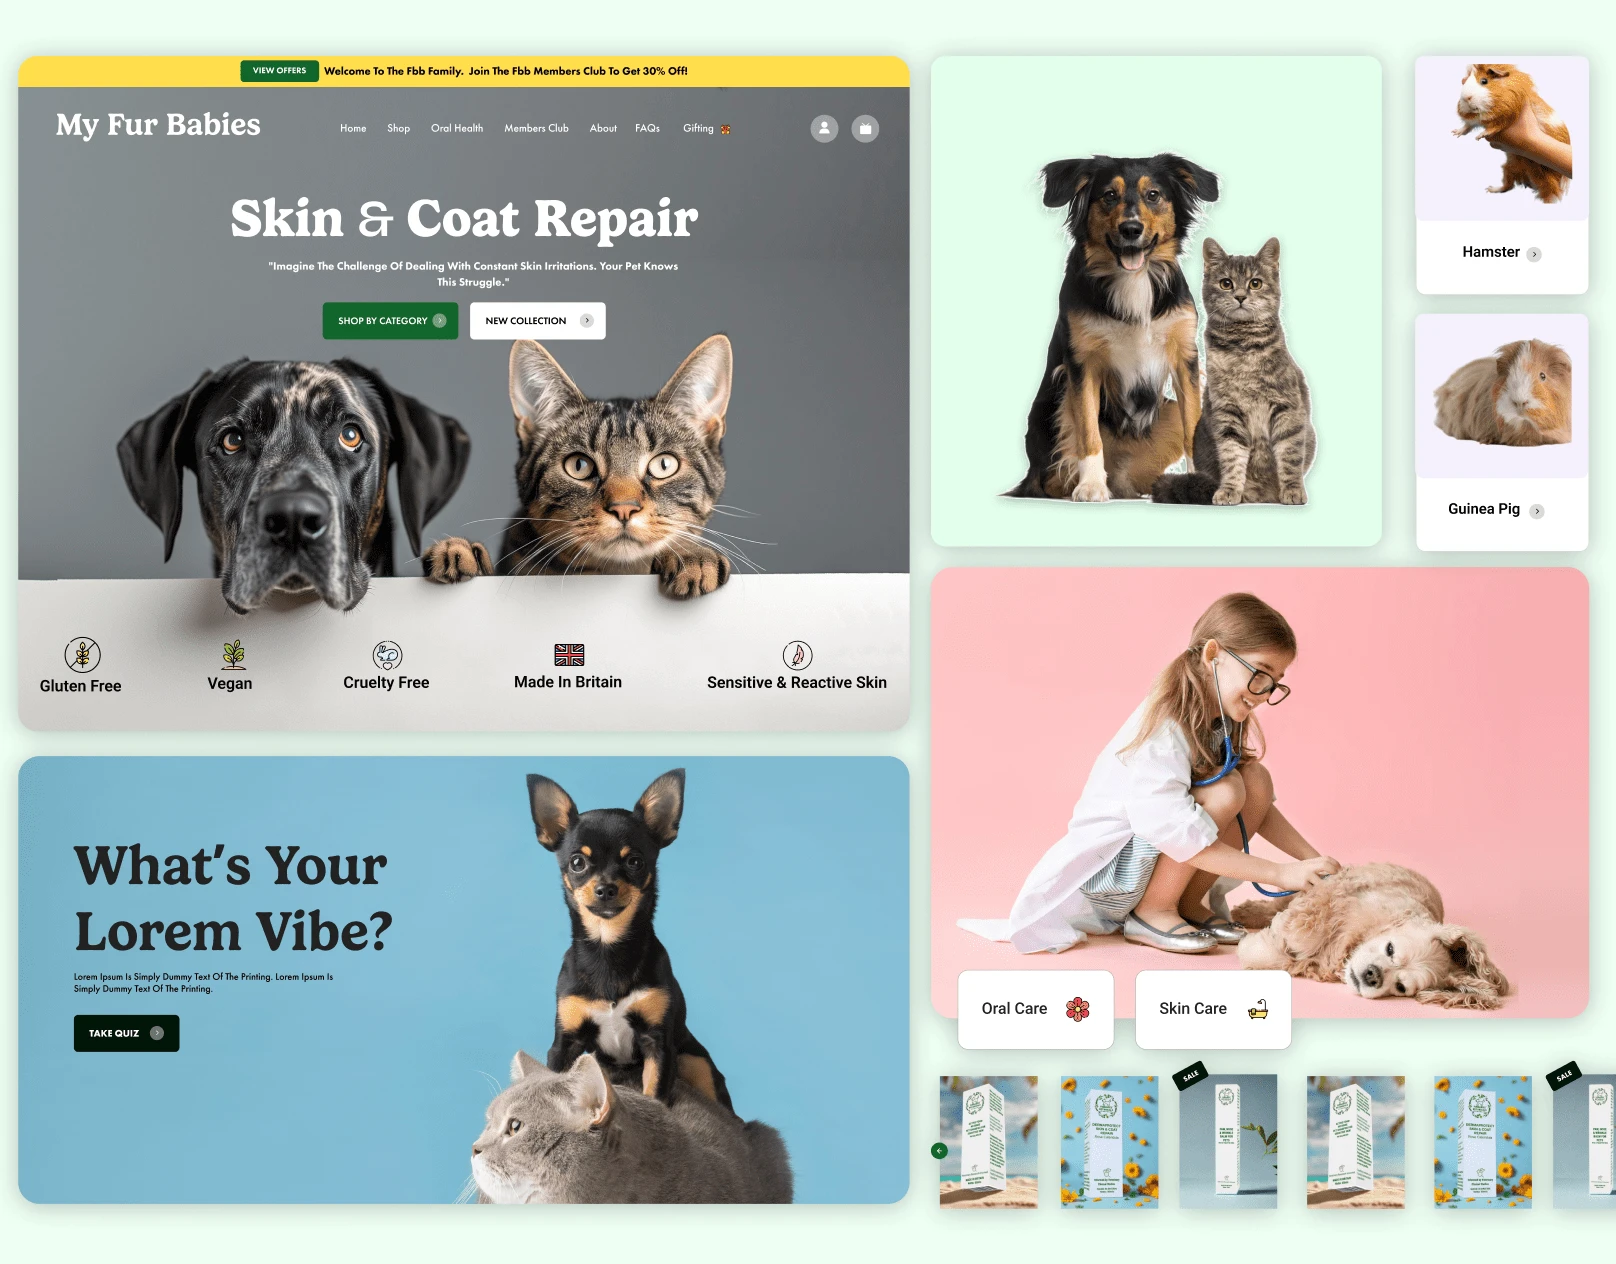Image resolution: width=1616 pixels, height=1264 pixels.
Task: Expand the Hamster category arrow
Action: (1534, 254)
